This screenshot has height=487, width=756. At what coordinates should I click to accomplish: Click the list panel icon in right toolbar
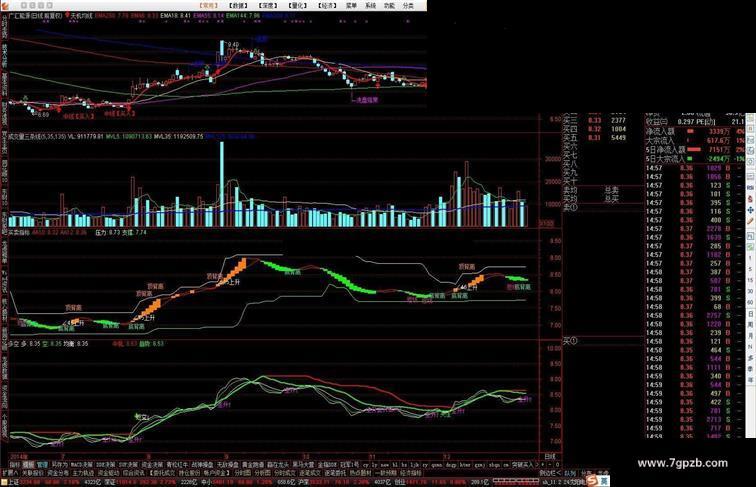[x=751, y=176]
